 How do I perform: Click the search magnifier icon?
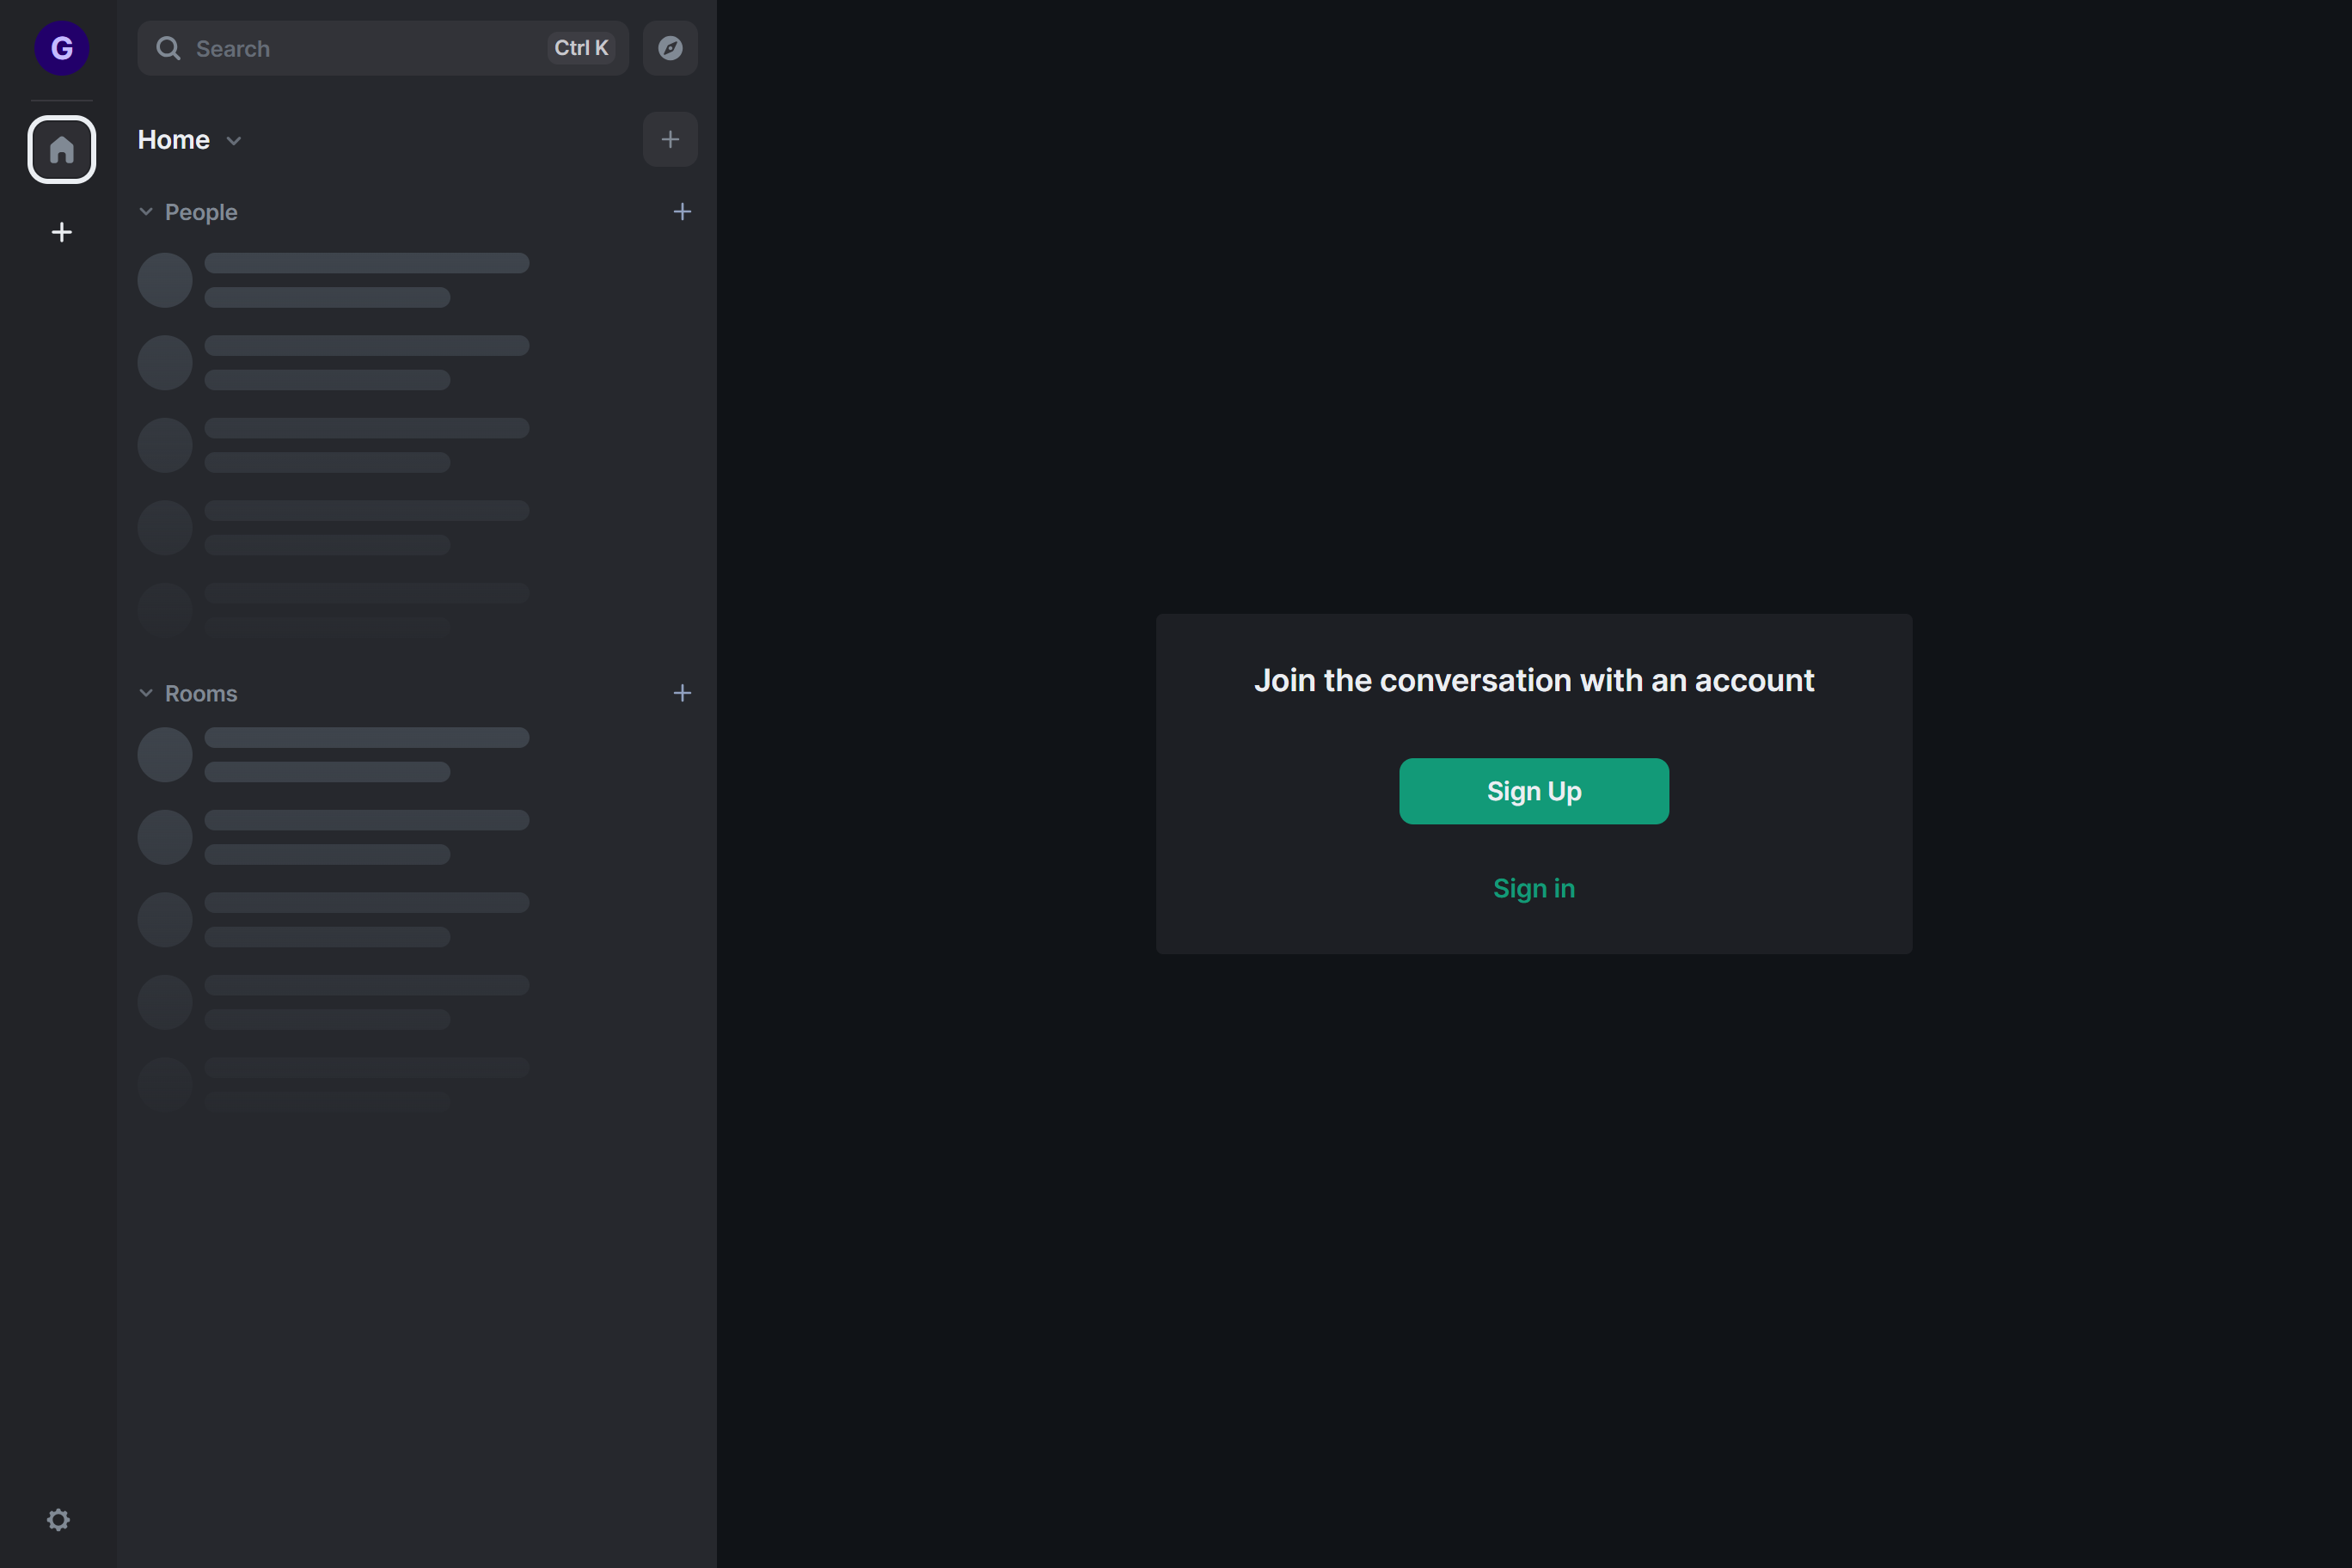tap(168, 48)
